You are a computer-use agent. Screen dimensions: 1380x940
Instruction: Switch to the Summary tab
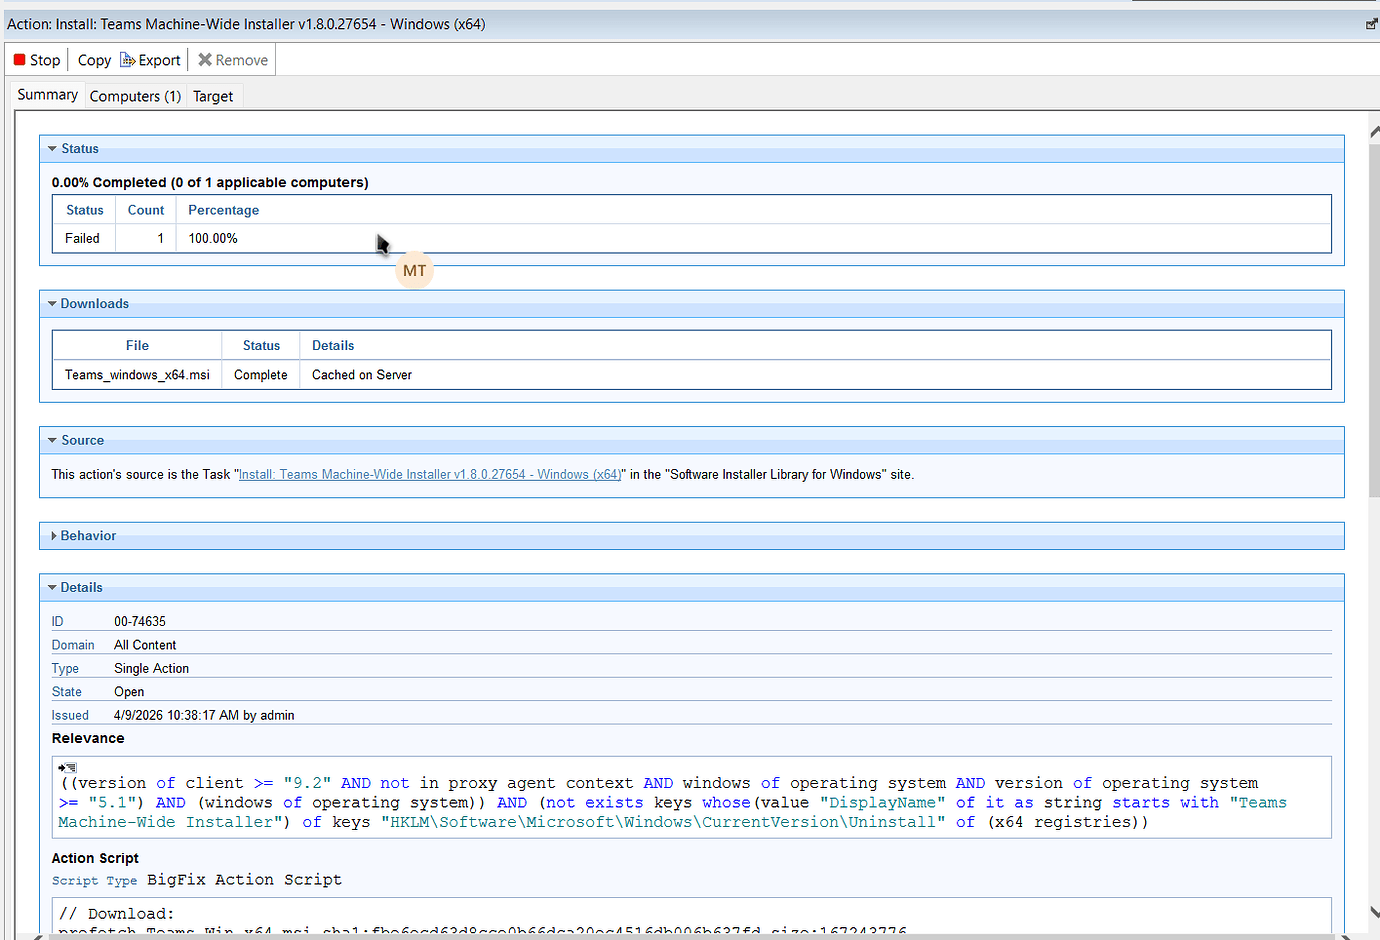pyautogui.click(x=47, y=95)
